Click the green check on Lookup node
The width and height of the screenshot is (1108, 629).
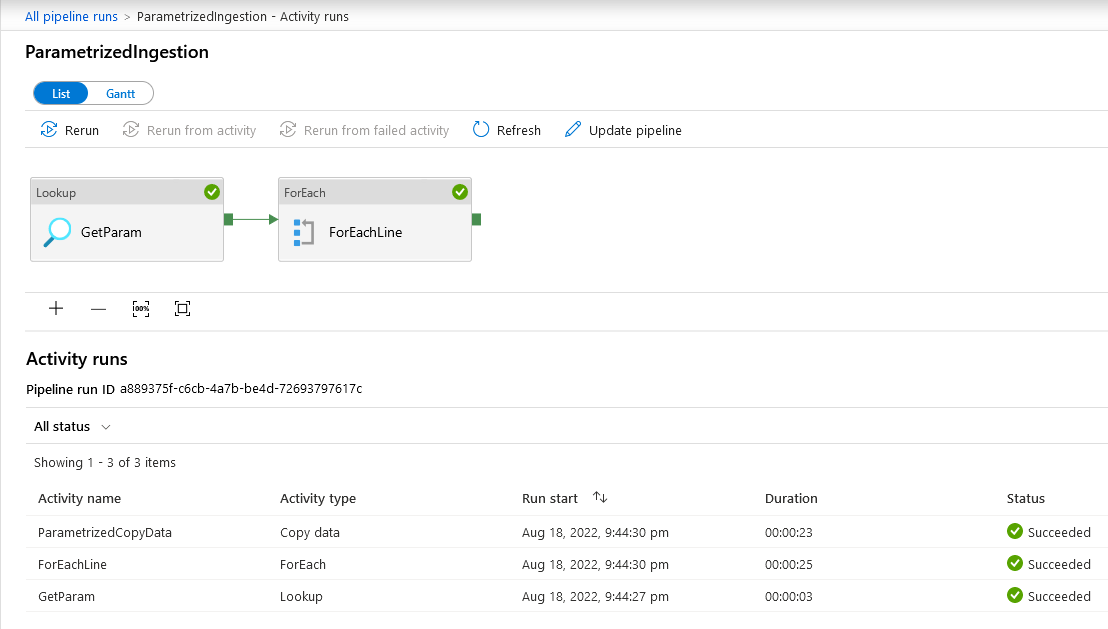click(x=212, y=192)
